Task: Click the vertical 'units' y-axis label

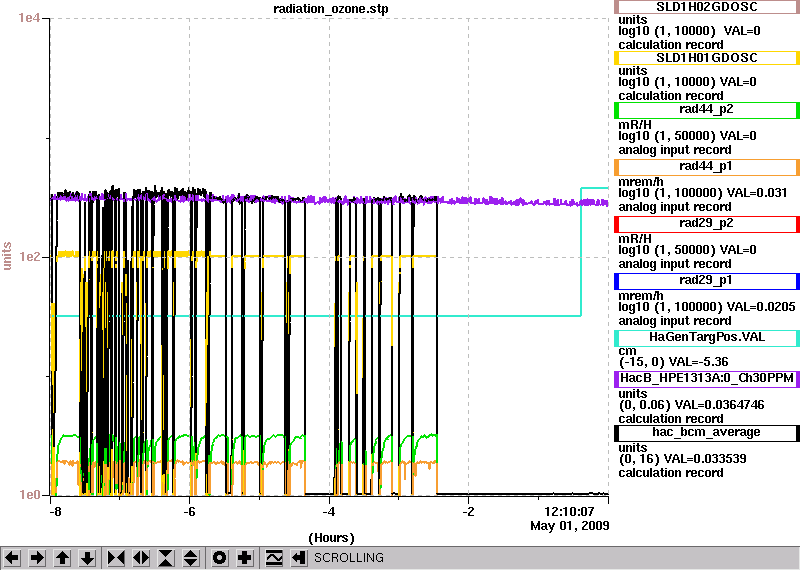Action: coord(7,256)
